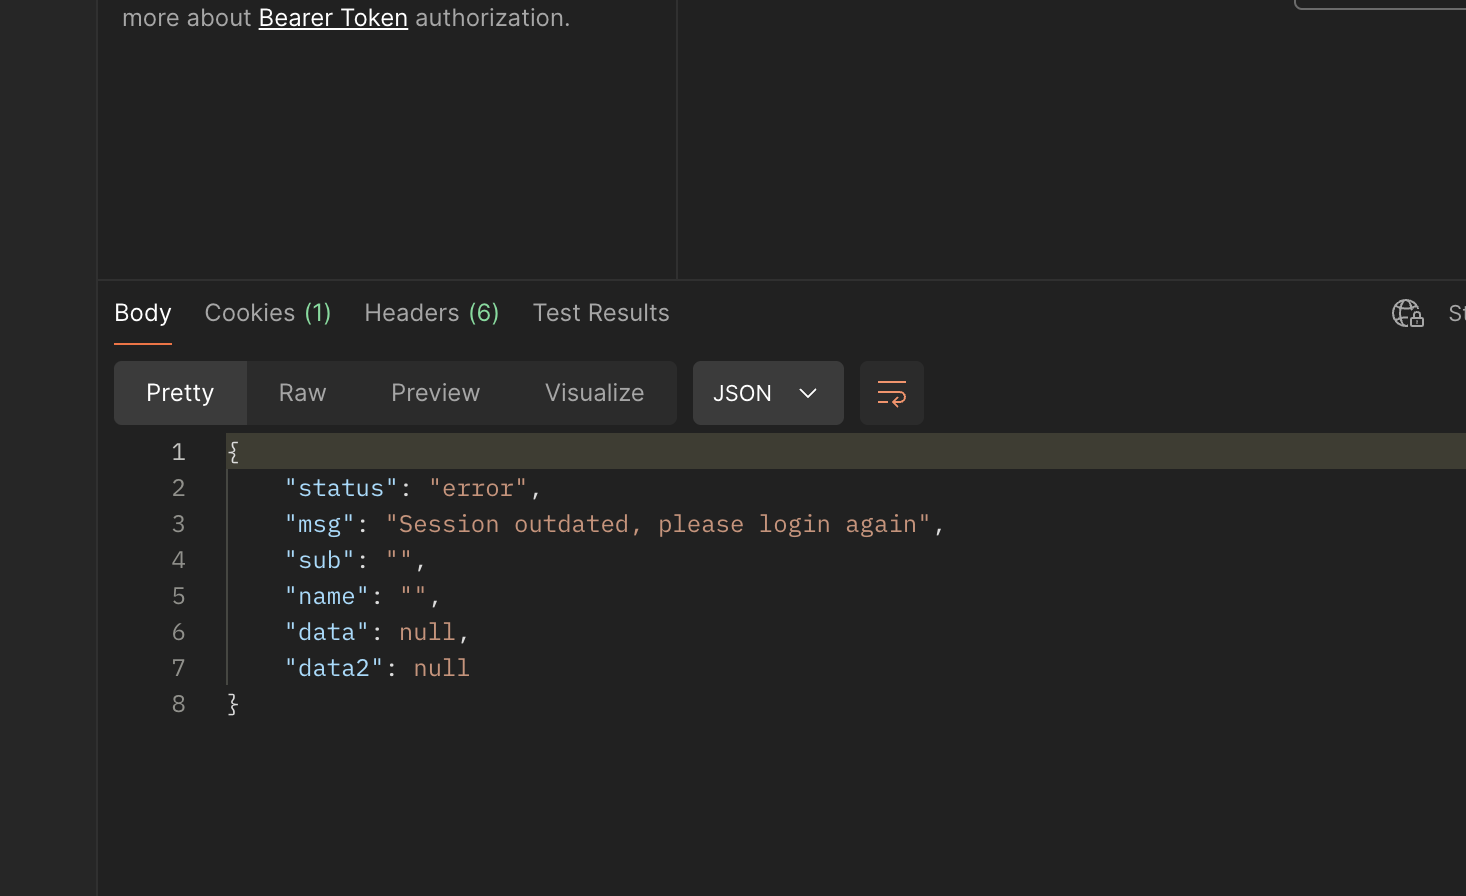This screenshot has height=896, width=1466.
Task: Click line number 1 in the gutter
Action: pyautogui.click(x=178, y=452)
